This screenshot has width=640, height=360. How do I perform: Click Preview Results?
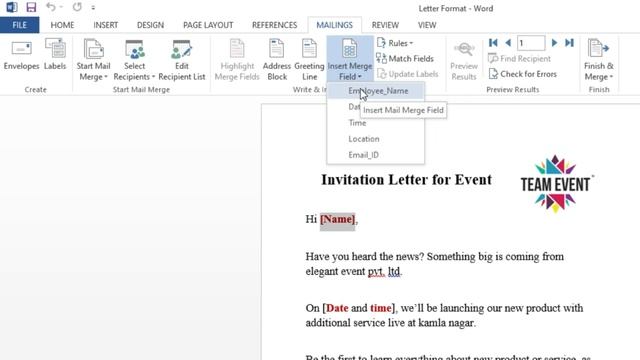pyautogui.click(x=464, y=61)
